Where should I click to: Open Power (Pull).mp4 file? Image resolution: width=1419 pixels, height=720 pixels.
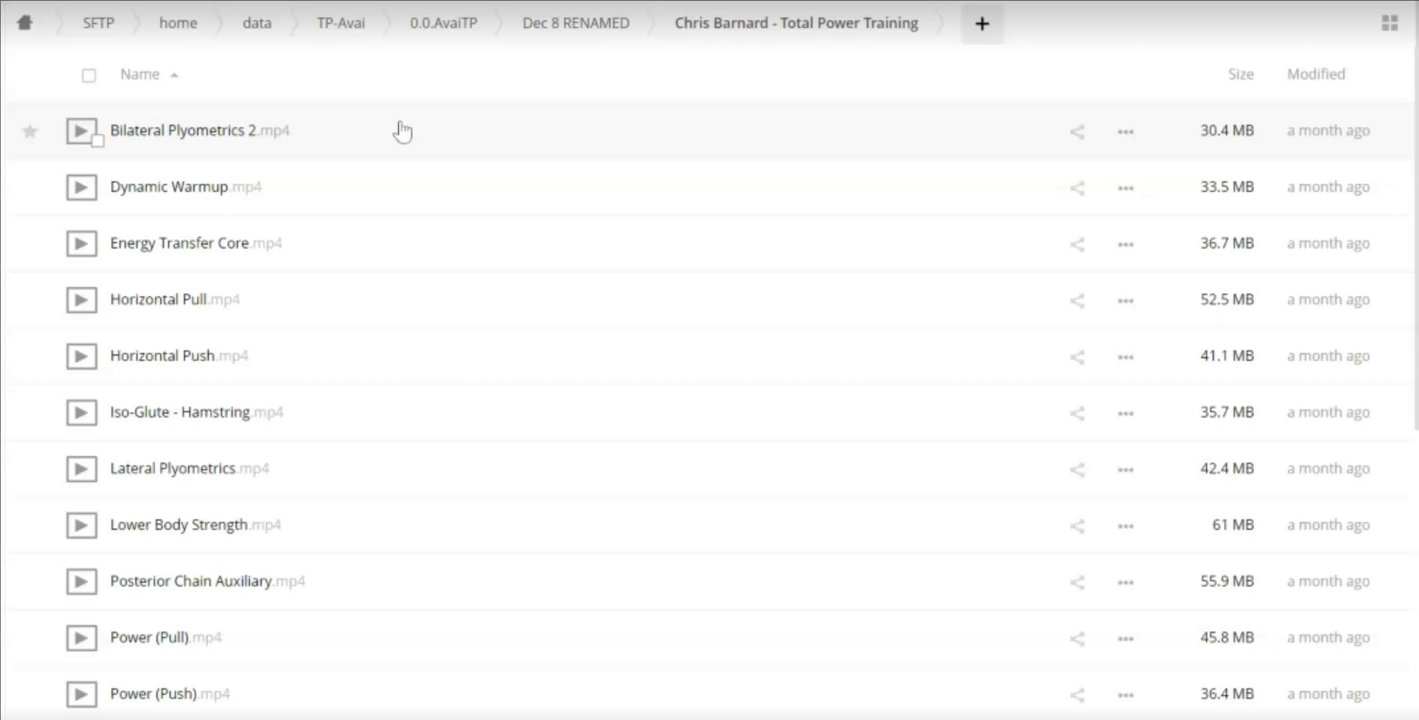[x=166, y=637]
